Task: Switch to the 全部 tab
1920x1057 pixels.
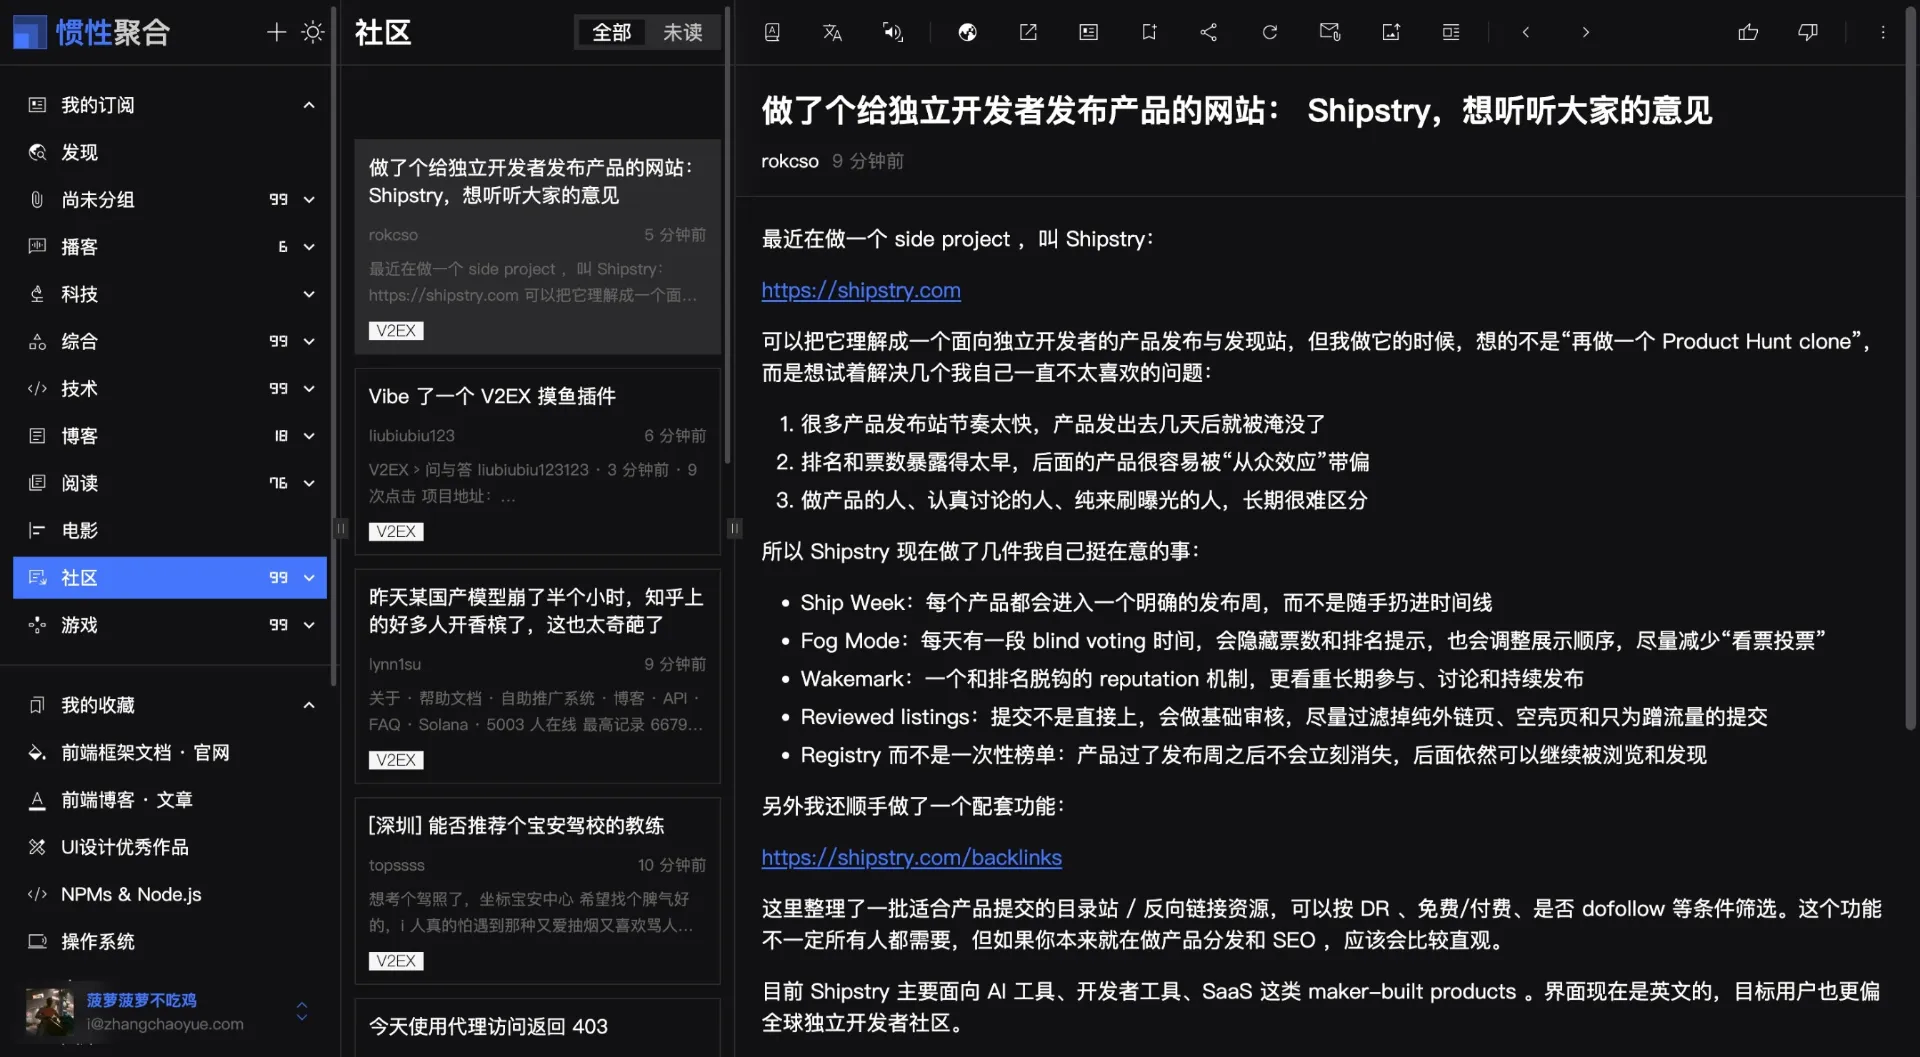Action: click(611, 32)
